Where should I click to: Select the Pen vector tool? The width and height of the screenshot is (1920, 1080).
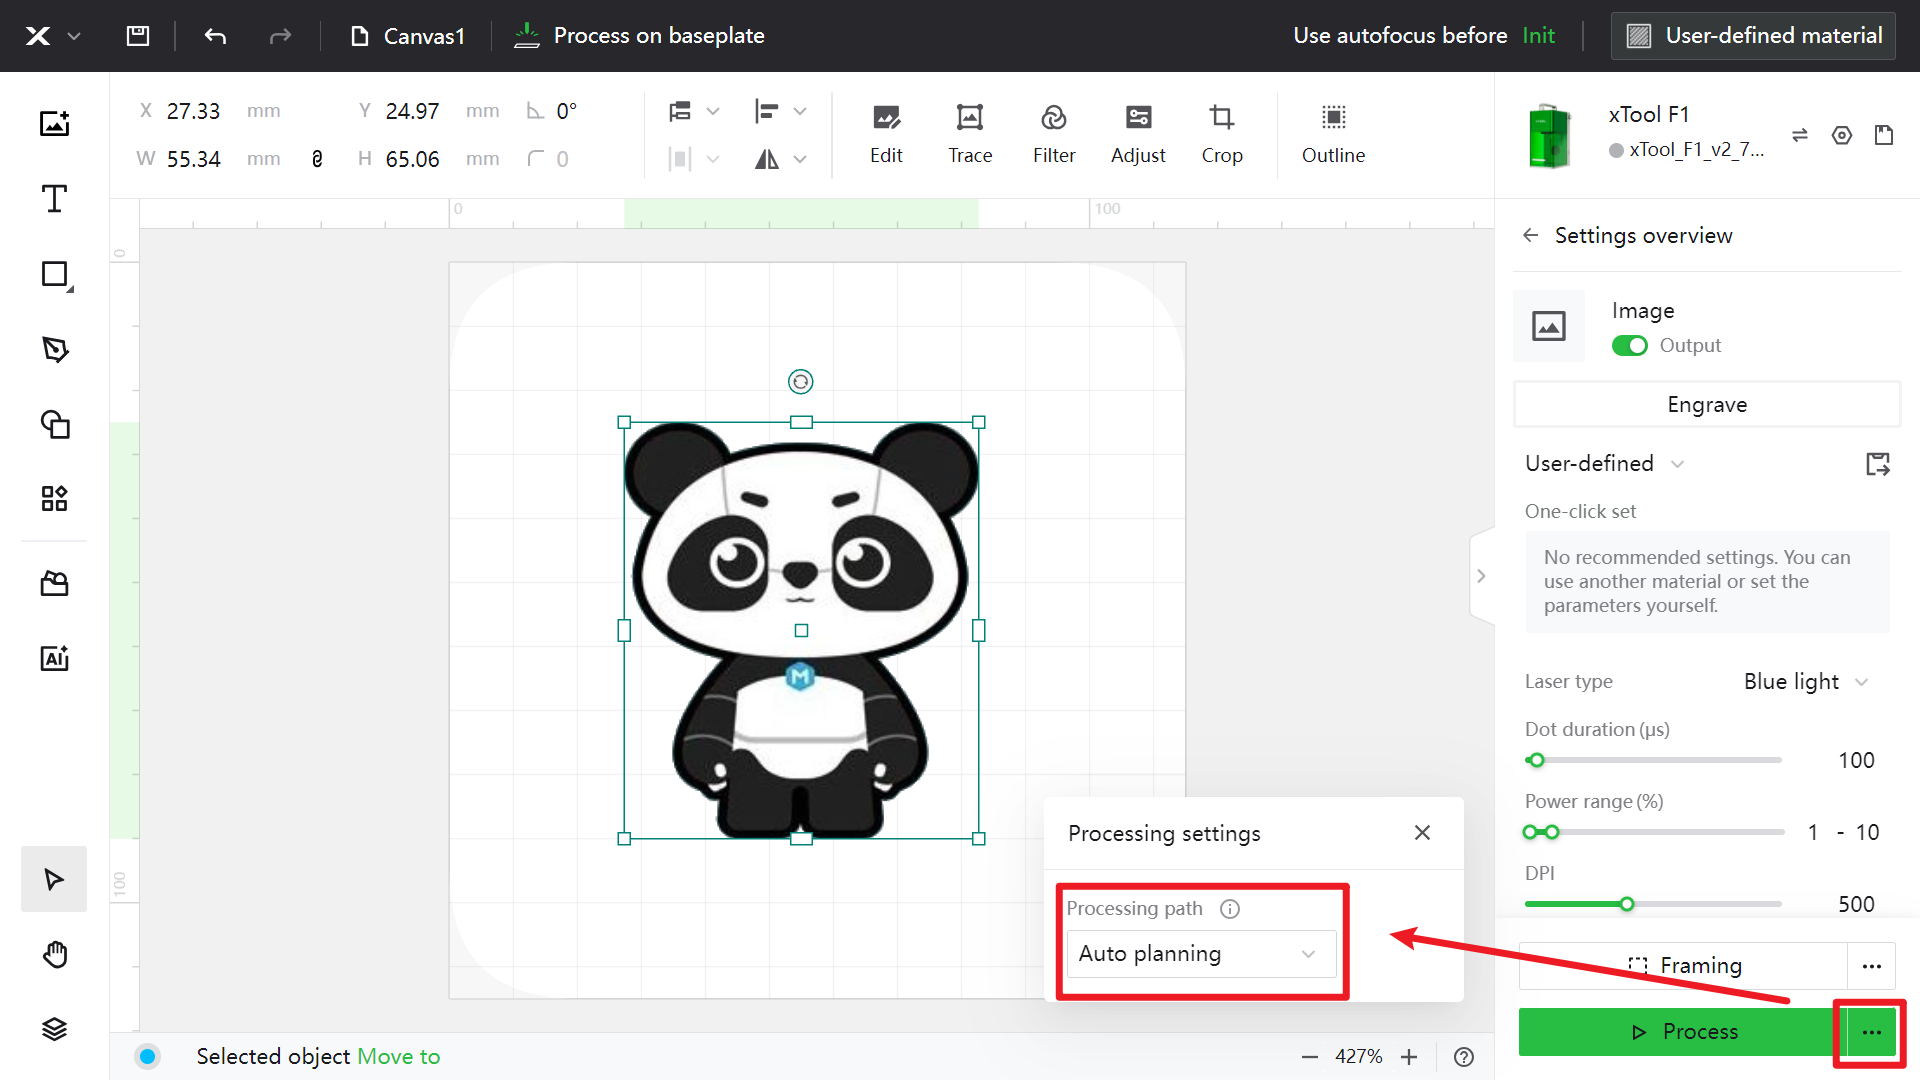click(x=54, y=349)
